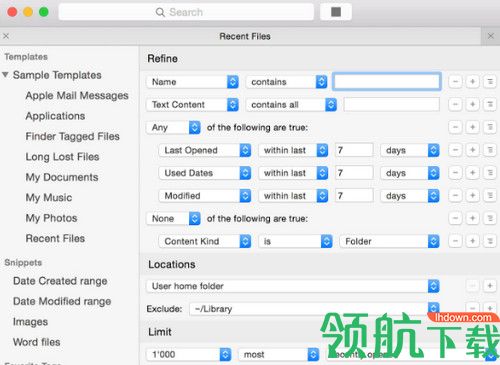Click the Text Content value field
The width and height of the screenshot is (500, 365).
pos(392,105)
